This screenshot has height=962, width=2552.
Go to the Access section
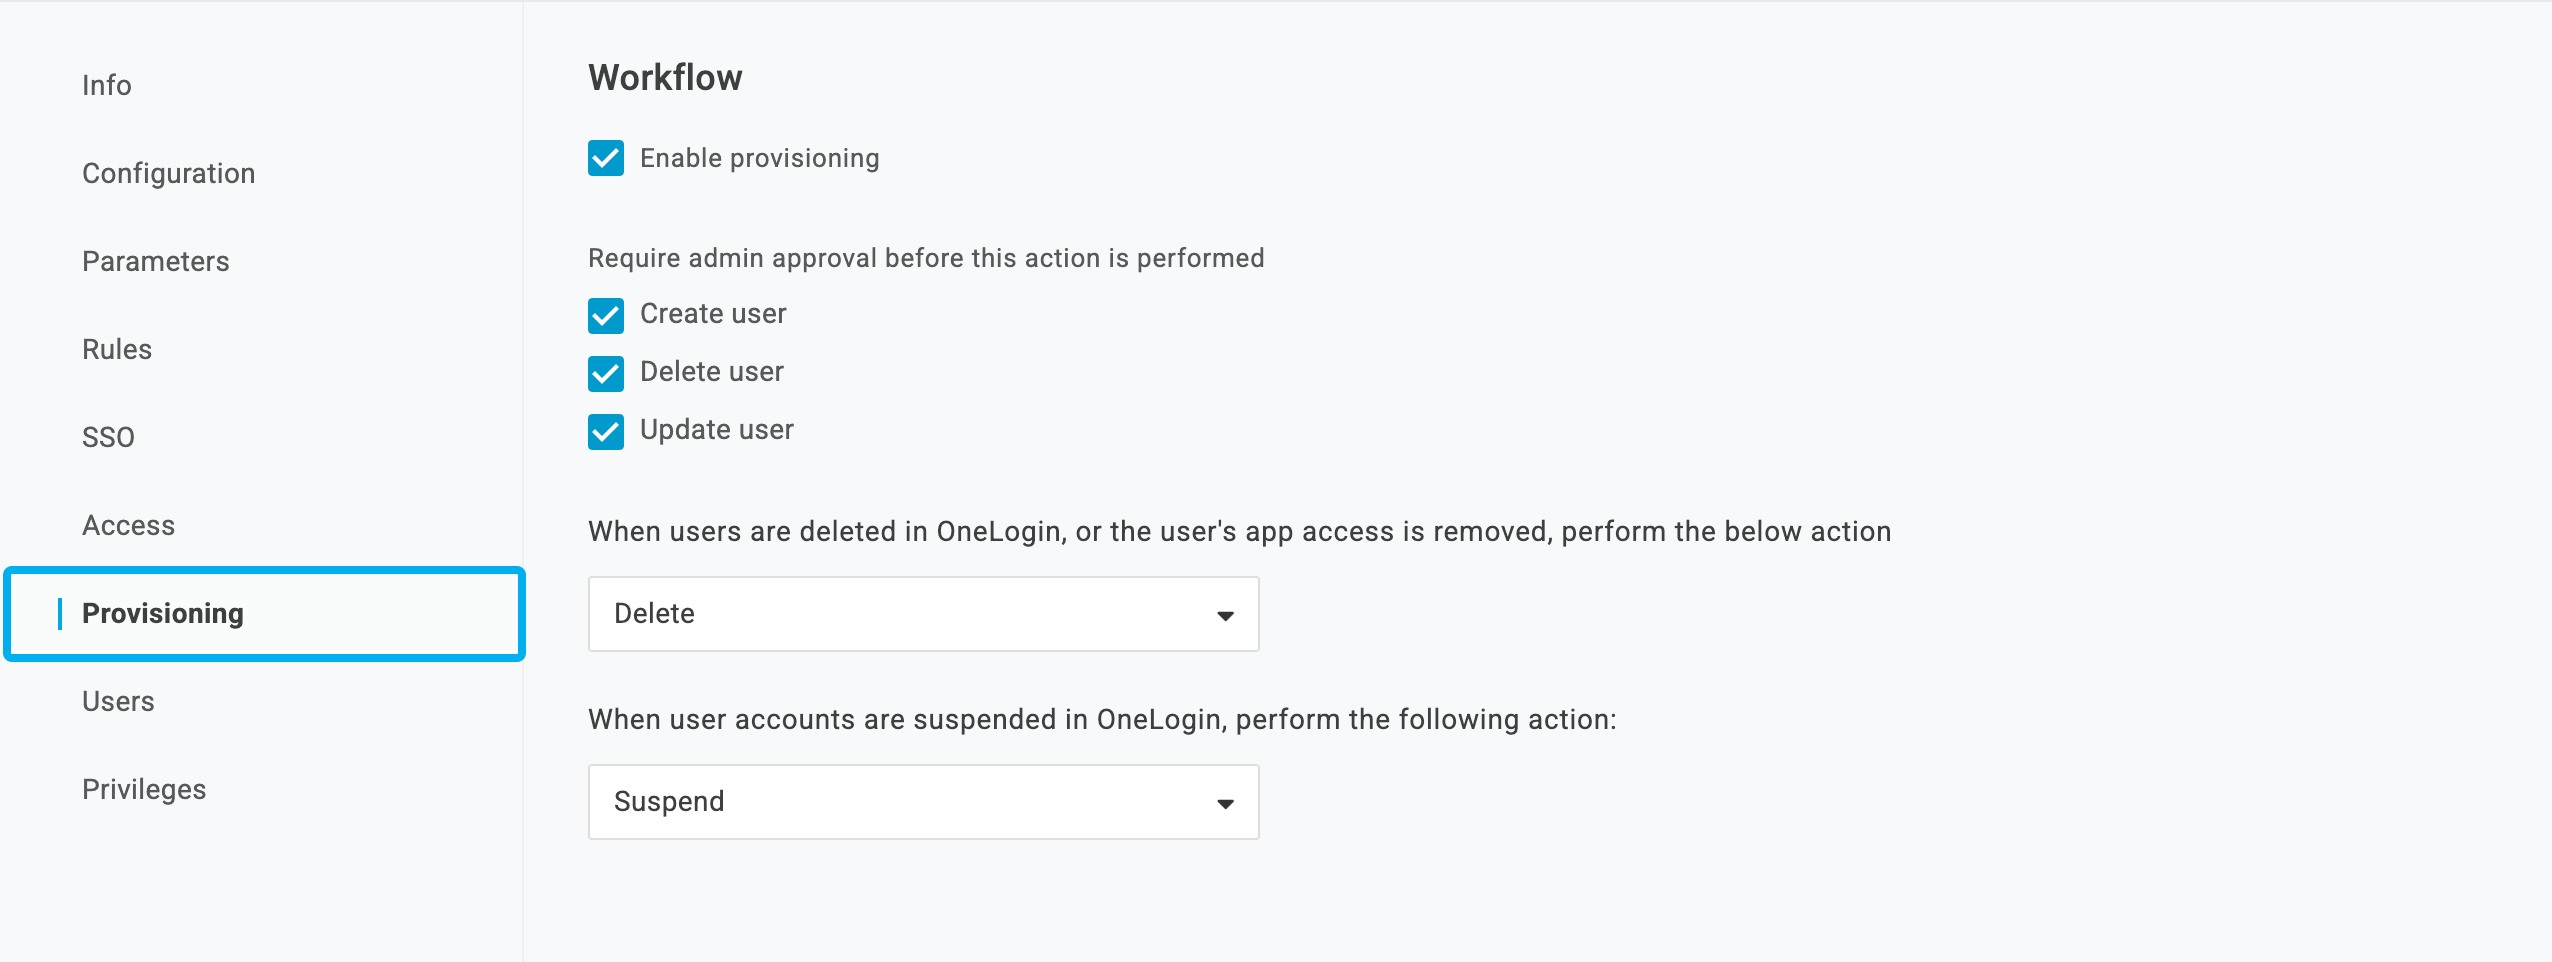[x=129, y=524]
